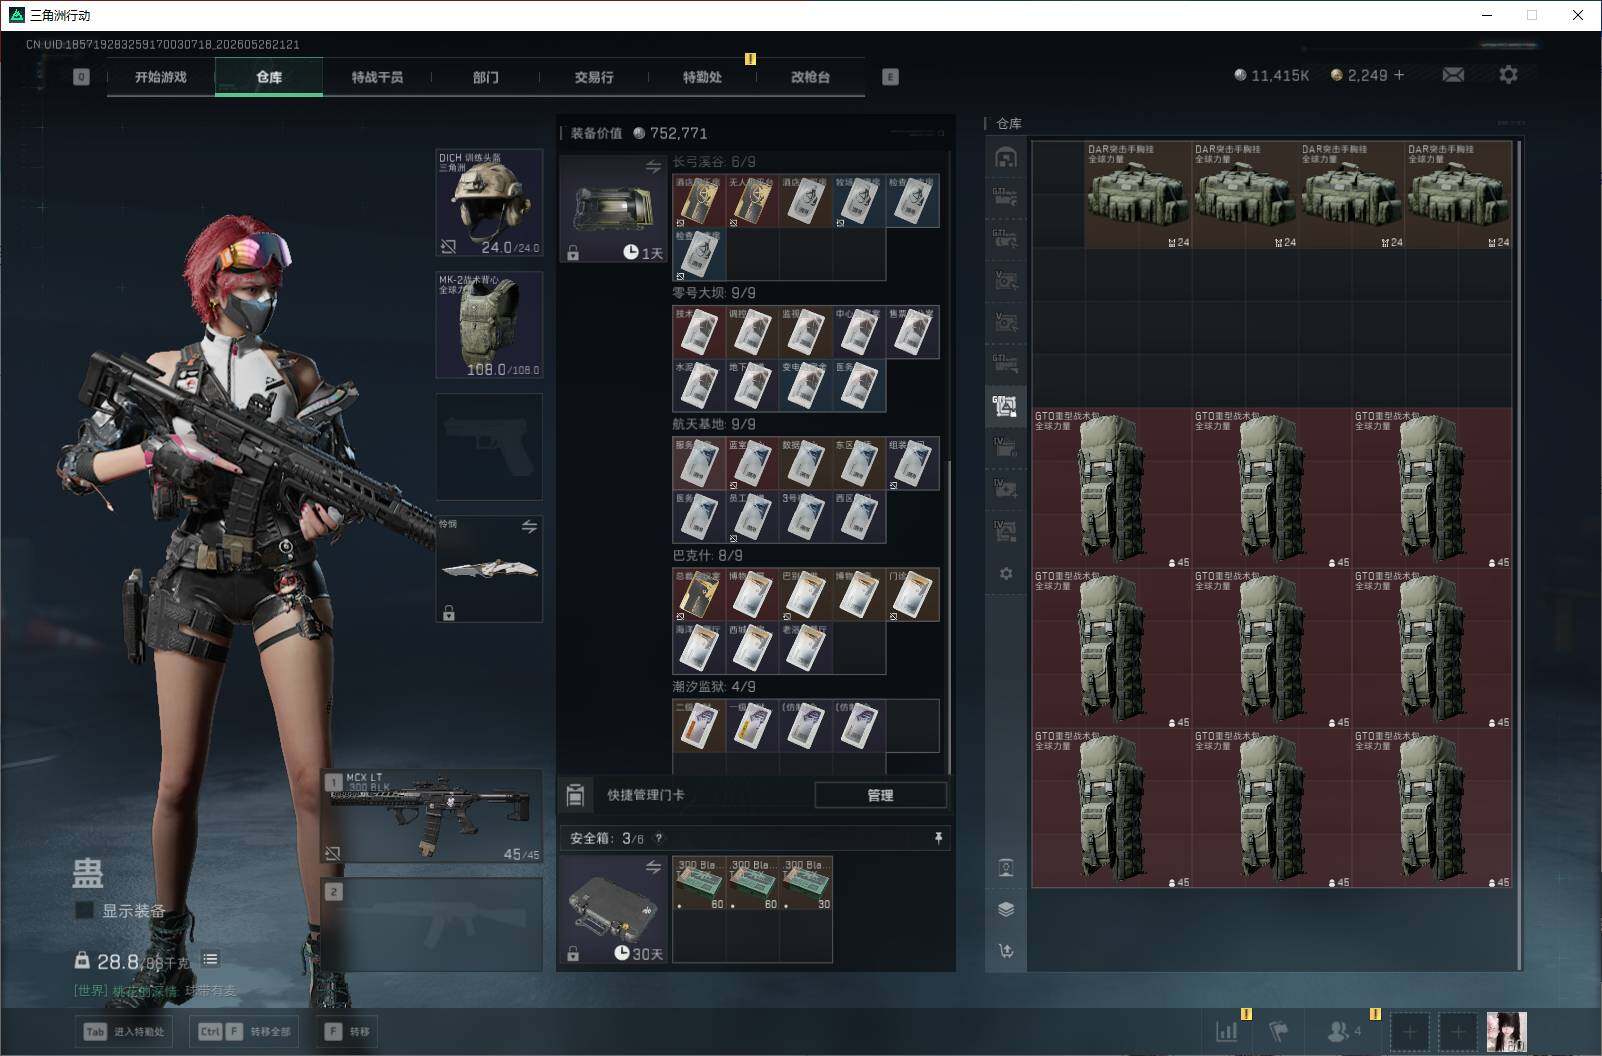Click the 潮汐监狱: 4/9 heading

point(714,687)
